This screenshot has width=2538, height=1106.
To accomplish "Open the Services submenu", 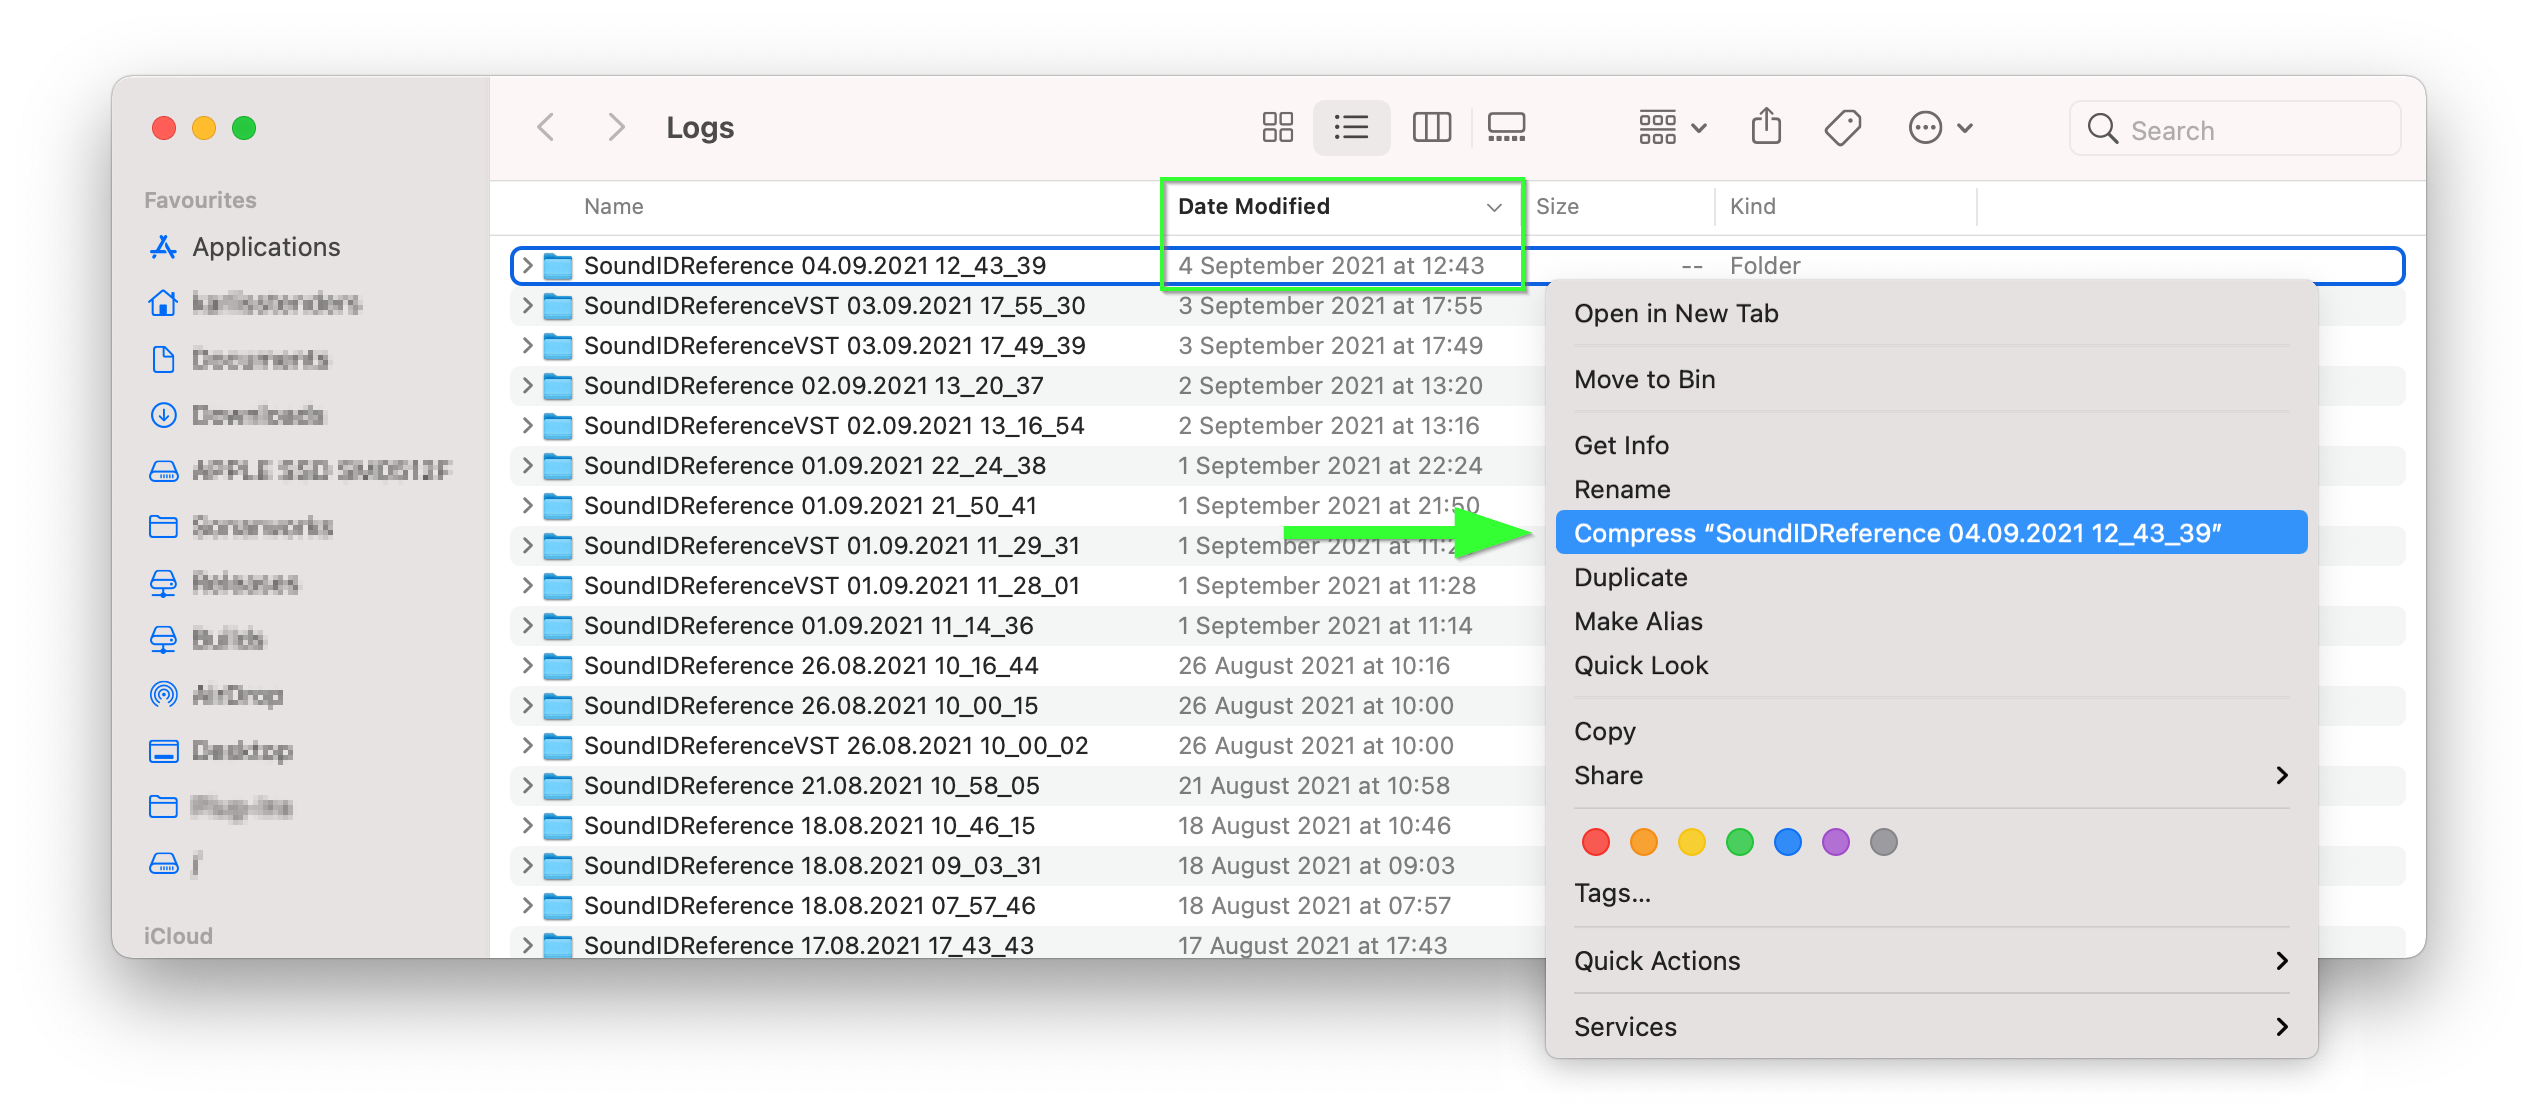I will click(1931, 1027).
